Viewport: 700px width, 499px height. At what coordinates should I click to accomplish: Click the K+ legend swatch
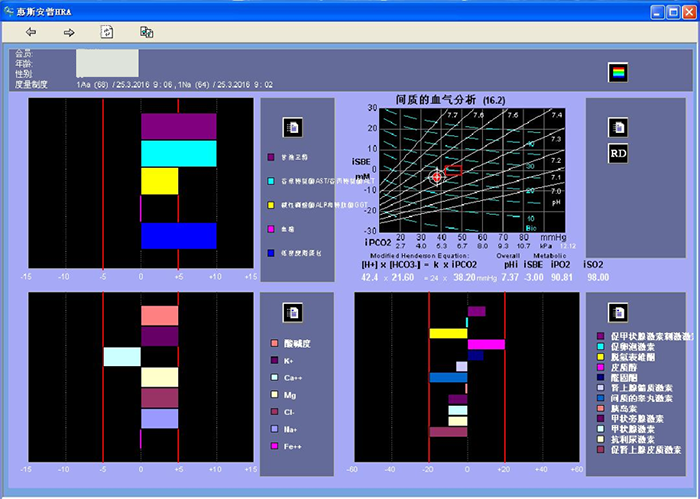pos(274,360)
